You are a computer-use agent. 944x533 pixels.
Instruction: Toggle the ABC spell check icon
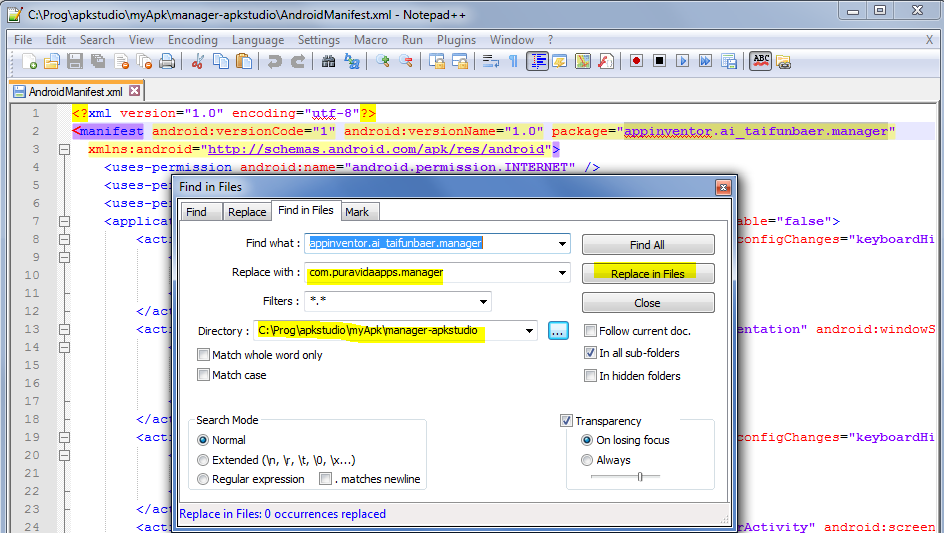760,62
